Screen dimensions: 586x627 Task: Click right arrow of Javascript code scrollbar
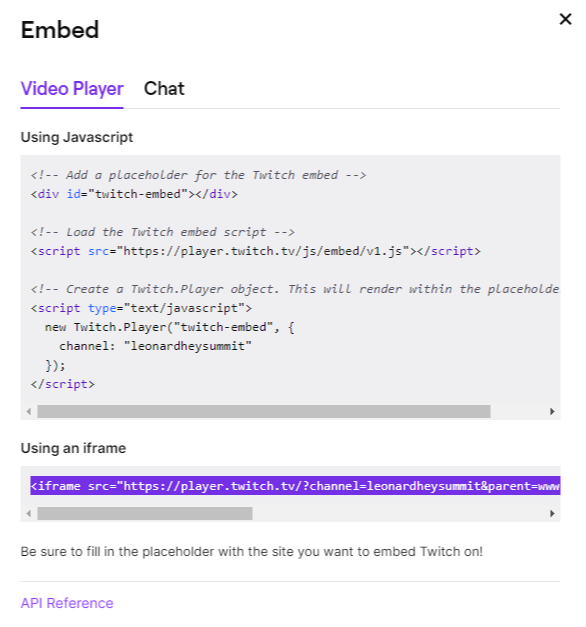(552, 411)
